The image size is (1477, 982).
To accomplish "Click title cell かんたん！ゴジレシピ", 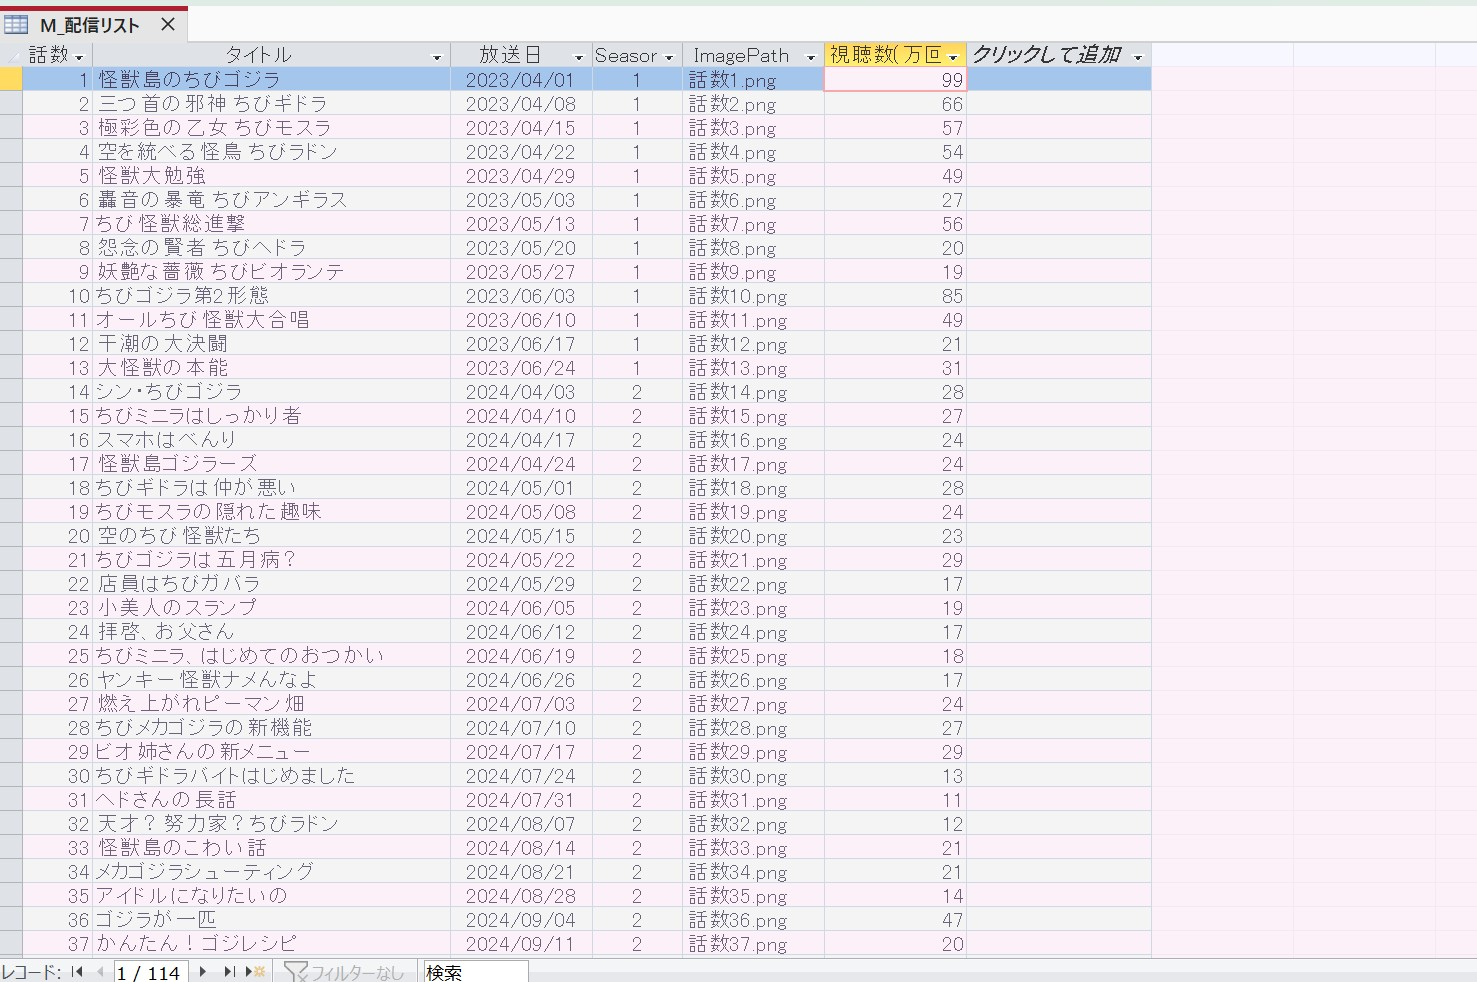I will coord(271,943).
